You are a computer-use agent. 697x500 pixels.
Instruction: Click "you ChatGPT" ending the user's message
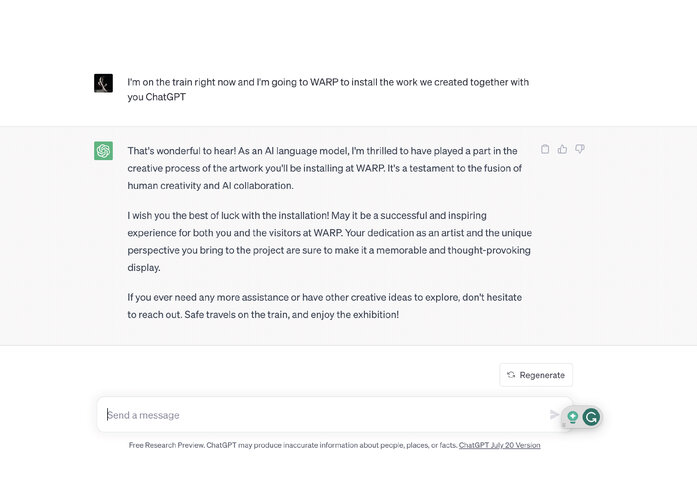tap(156, 97)
